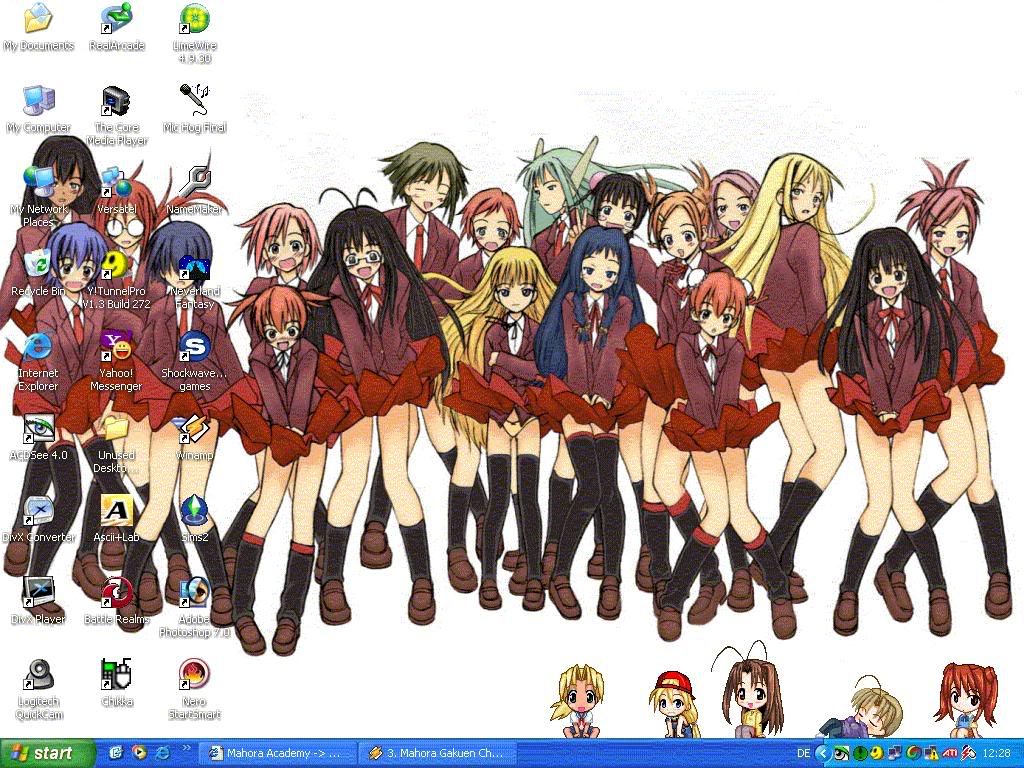Click the DE language bar indicator
The width and height of the screenshot is (1024, 768).
click(x=804, y=753)
